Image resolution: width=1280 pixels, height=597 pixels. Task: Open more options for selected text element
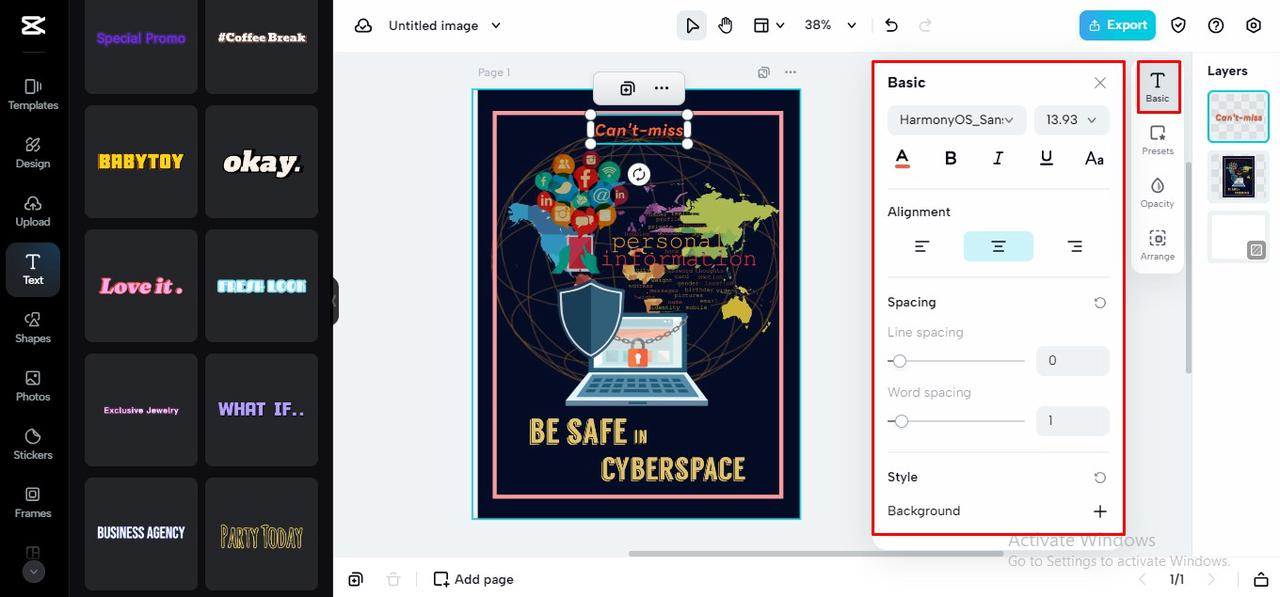point(662,88)
